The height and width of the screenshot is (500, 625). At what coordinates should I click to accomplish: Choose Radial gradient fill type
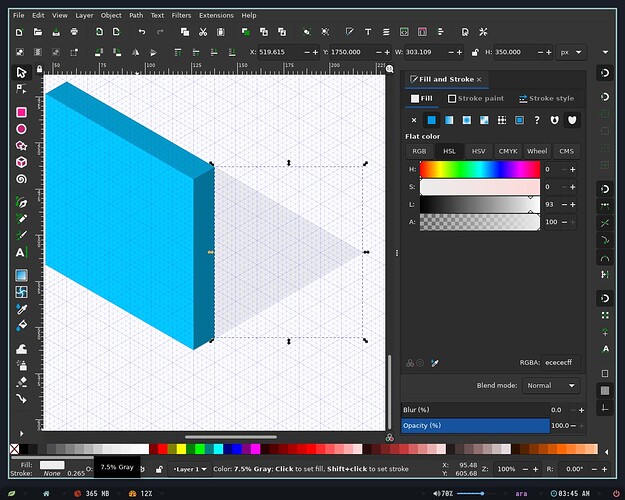466,120
